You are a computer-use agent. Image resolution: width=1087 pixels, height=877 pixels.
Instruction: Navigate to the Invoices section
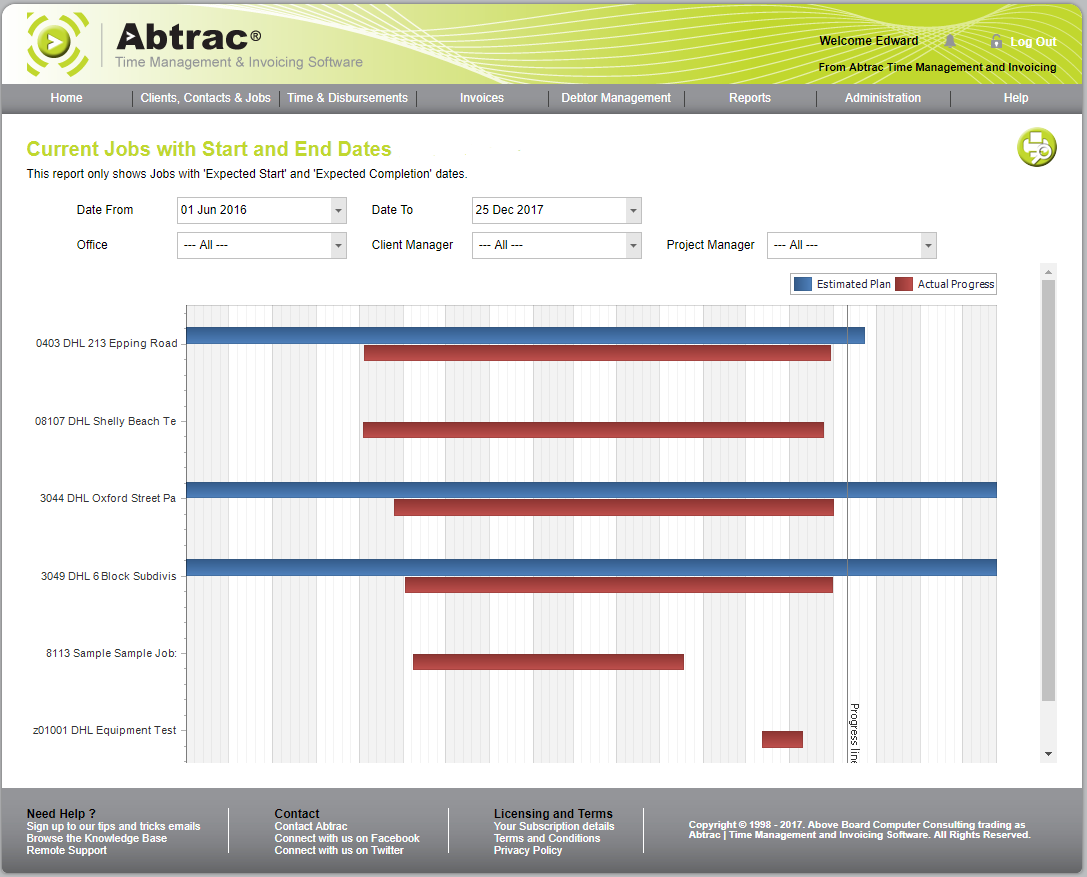482,98
